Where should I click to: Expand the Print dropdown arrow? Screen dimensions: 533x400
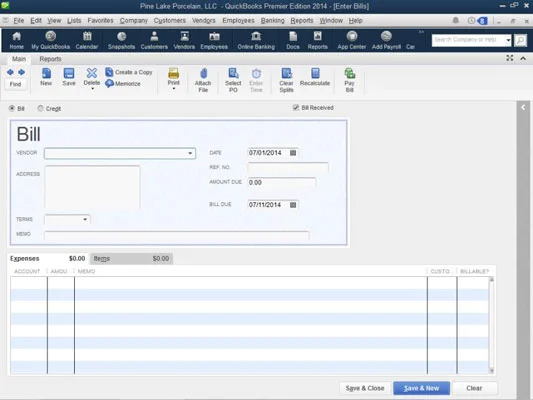[174, 89]
